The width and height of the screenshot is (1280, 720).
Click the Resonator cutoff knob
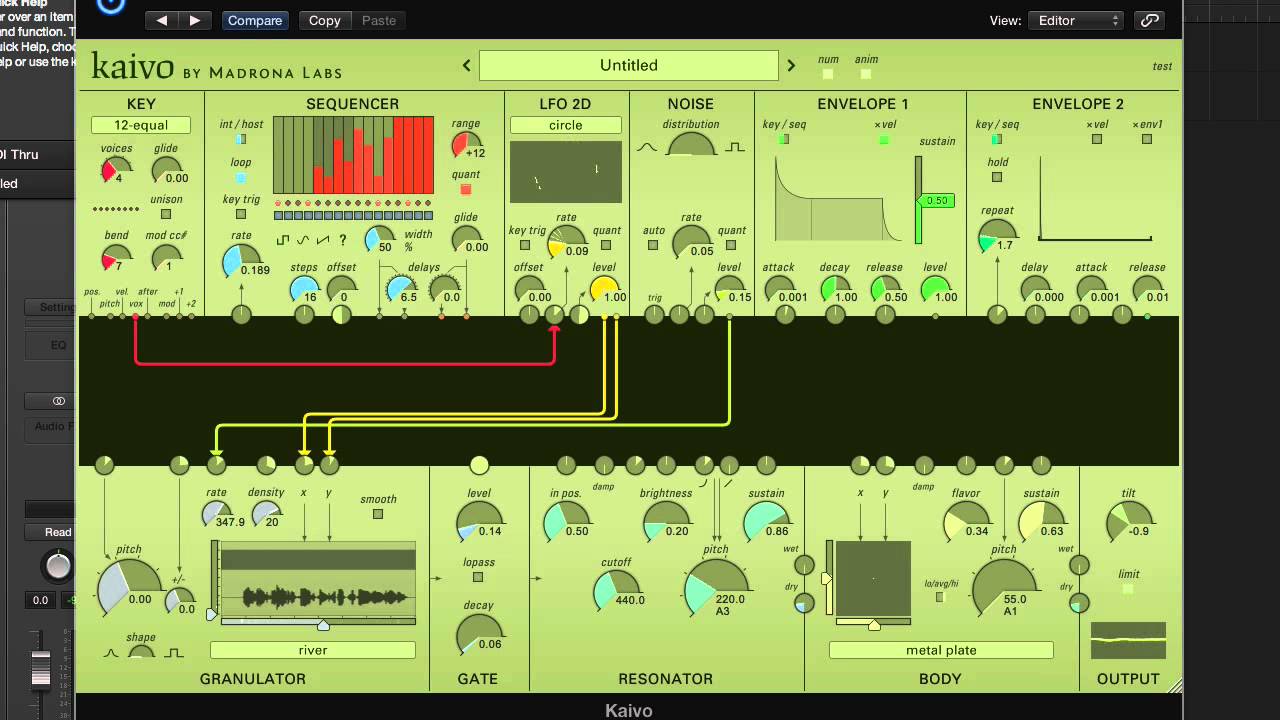click(x=616, y=590)
